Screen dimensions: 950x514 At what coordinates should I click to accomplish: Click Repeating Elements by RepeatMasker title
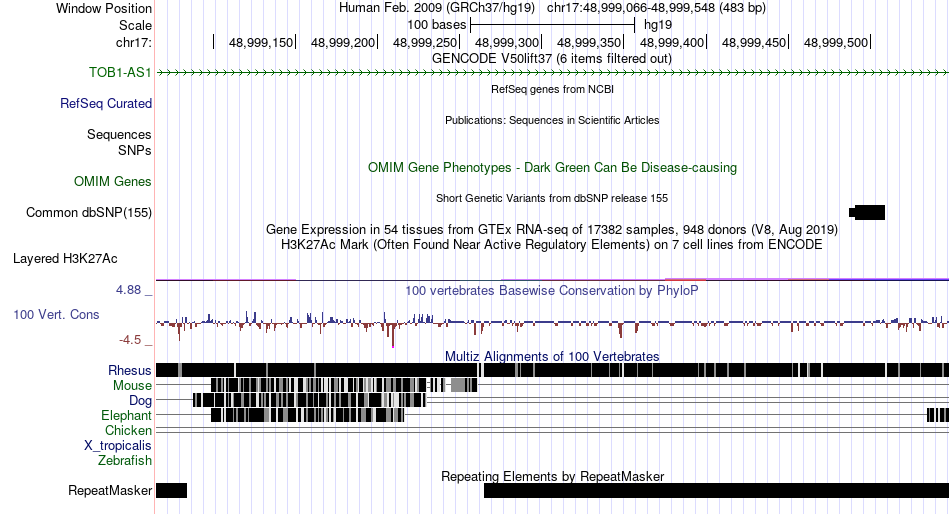[552, 476]
